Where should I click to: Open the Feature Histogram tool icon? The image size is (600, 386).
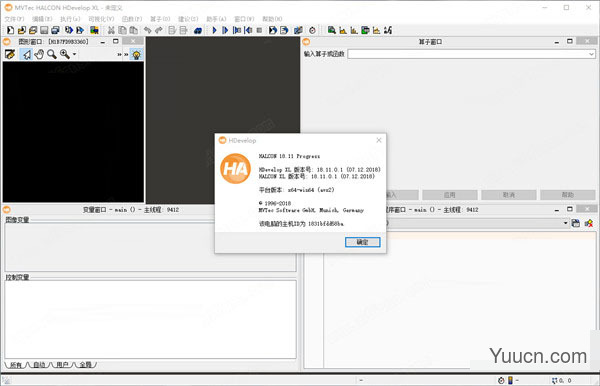coord(354,30)
